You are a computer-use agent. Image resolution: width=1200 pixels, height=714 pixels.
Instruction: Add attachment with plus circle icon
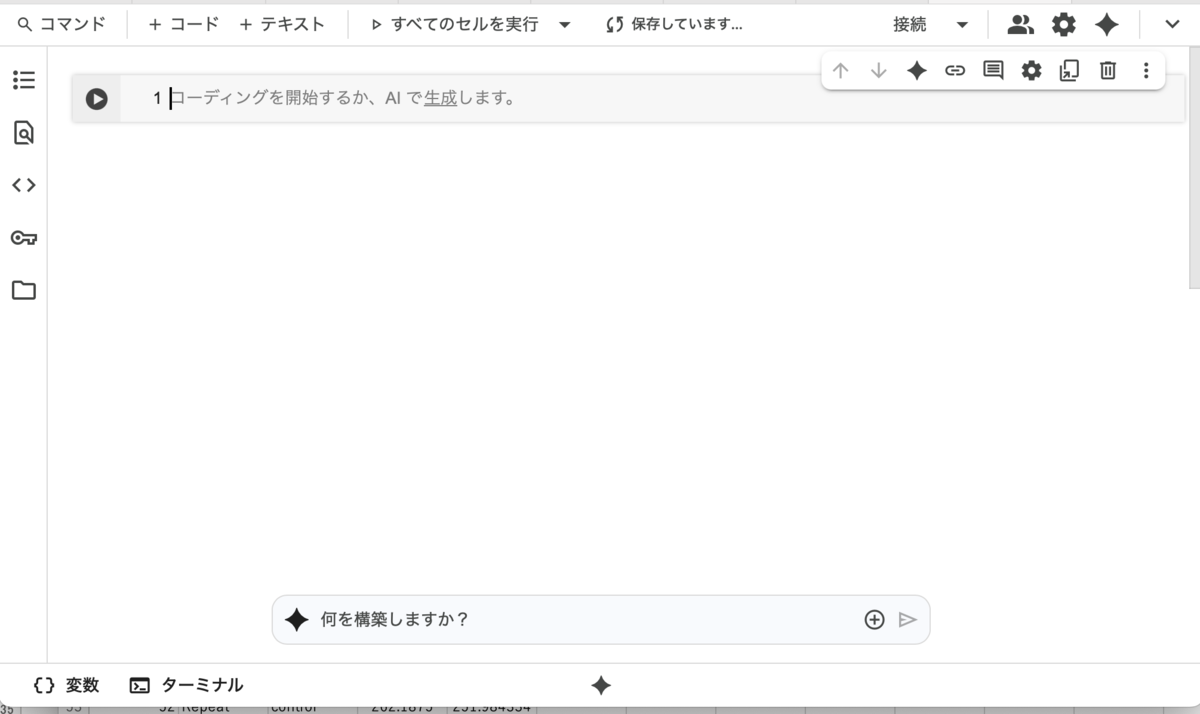(874, 620)
